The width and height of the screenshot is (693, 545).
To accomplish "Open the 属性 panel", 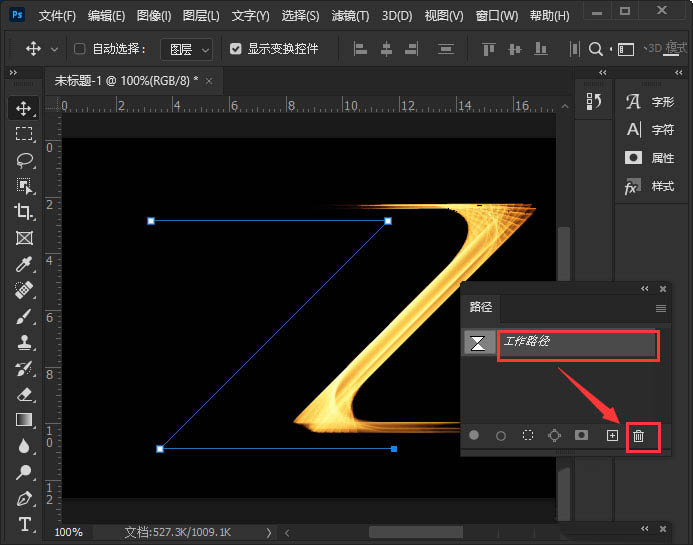I will (650, 158).
